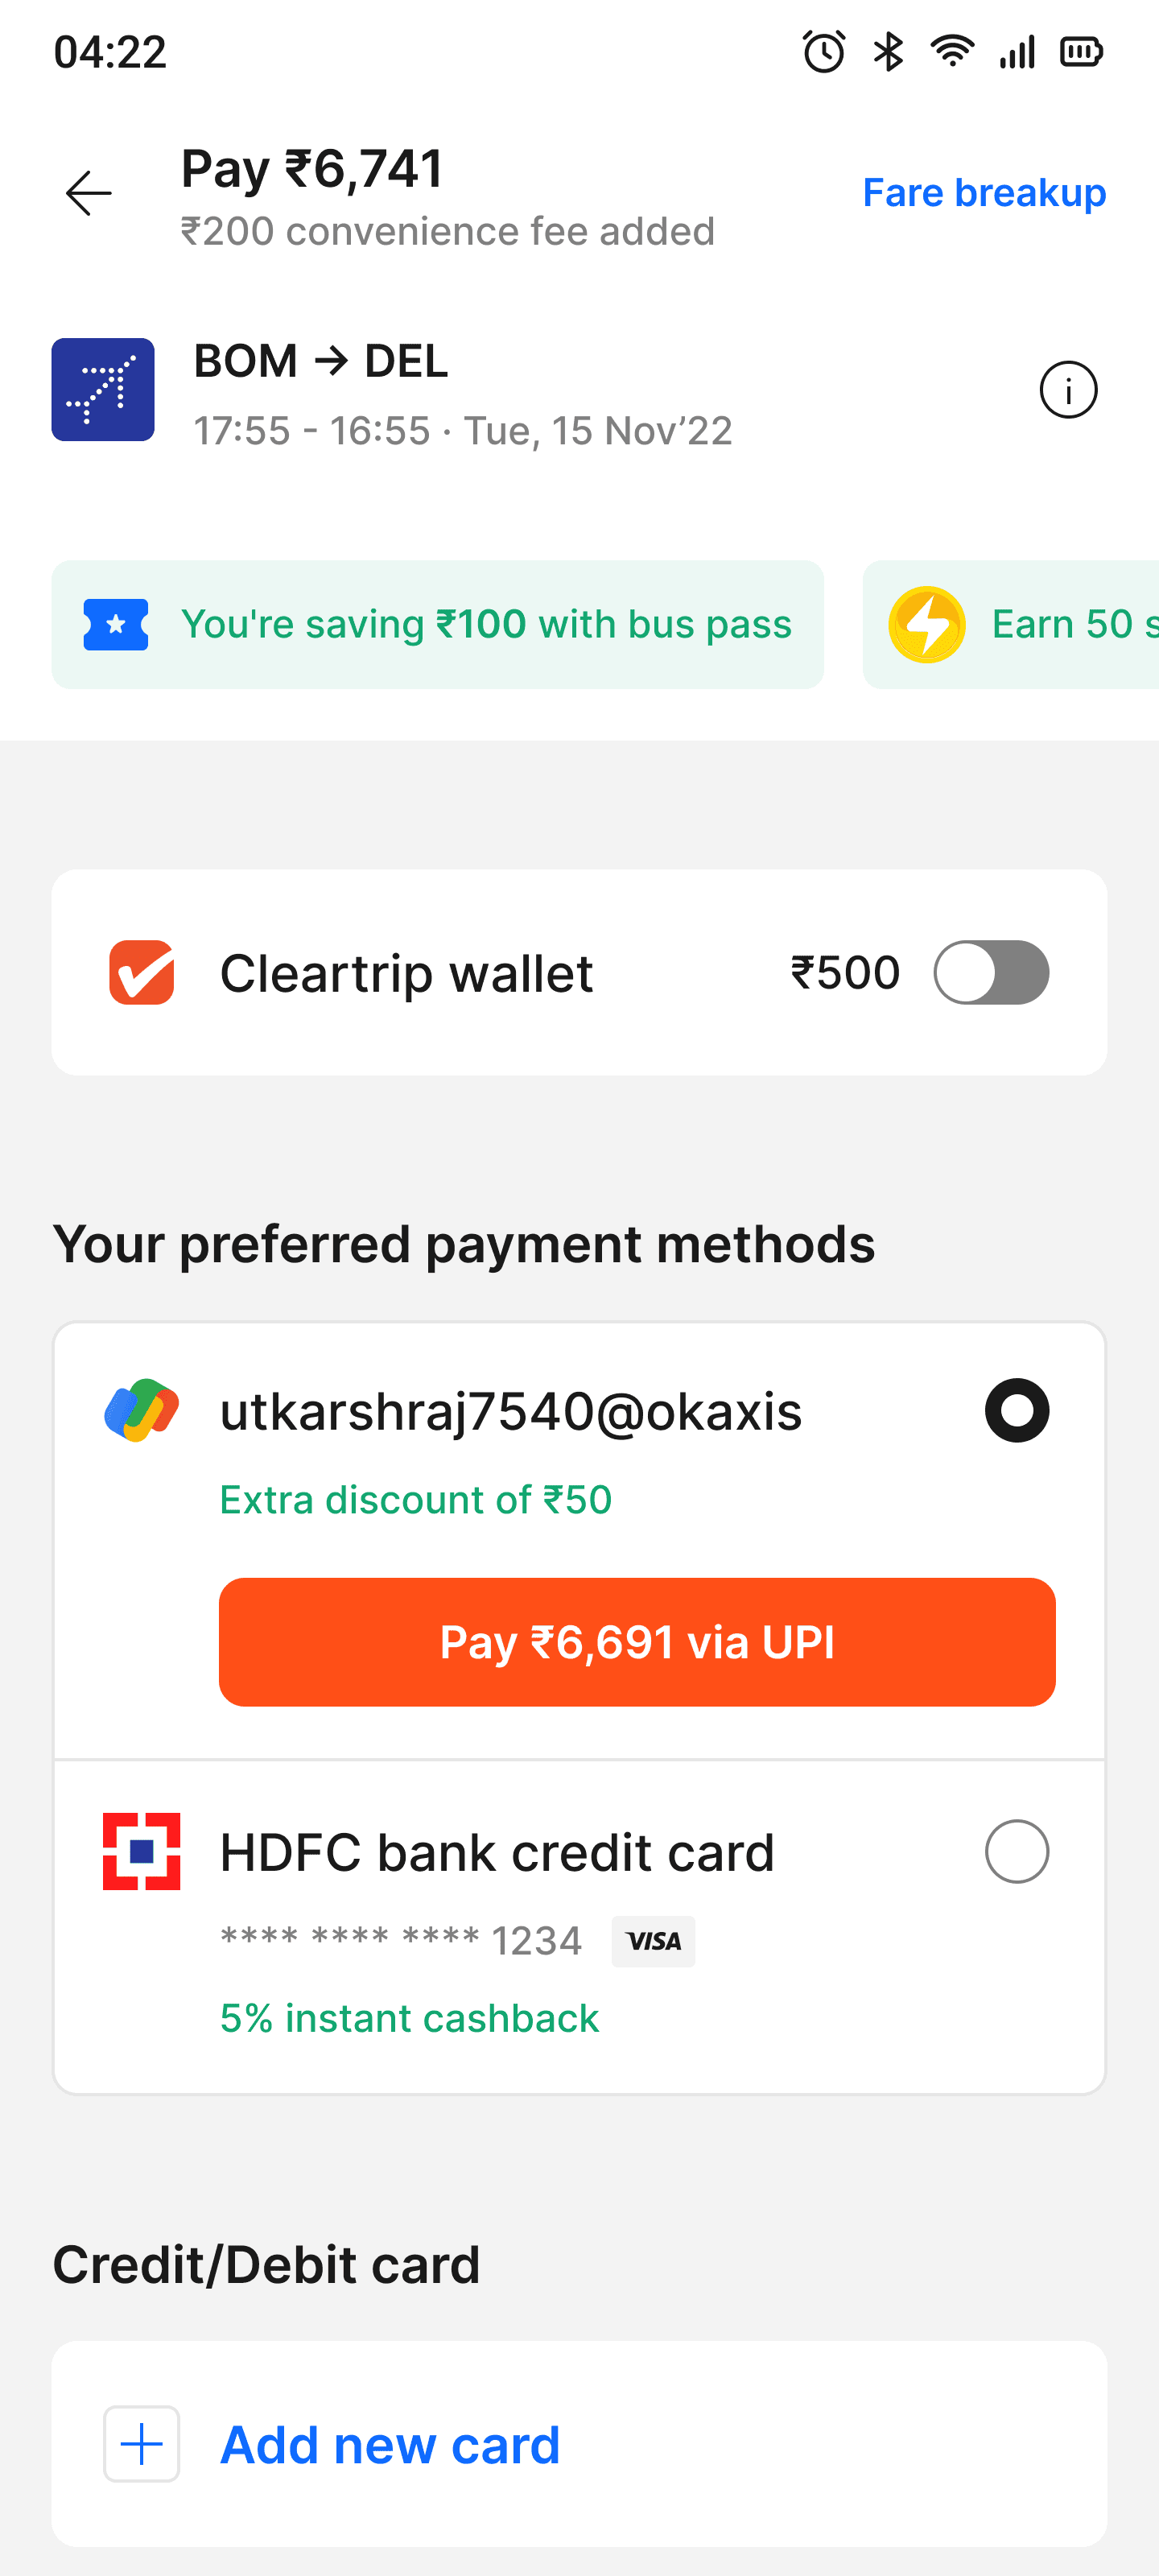
Task: Tap the IndiGo airline logo
Action: [x=103, y=390]
